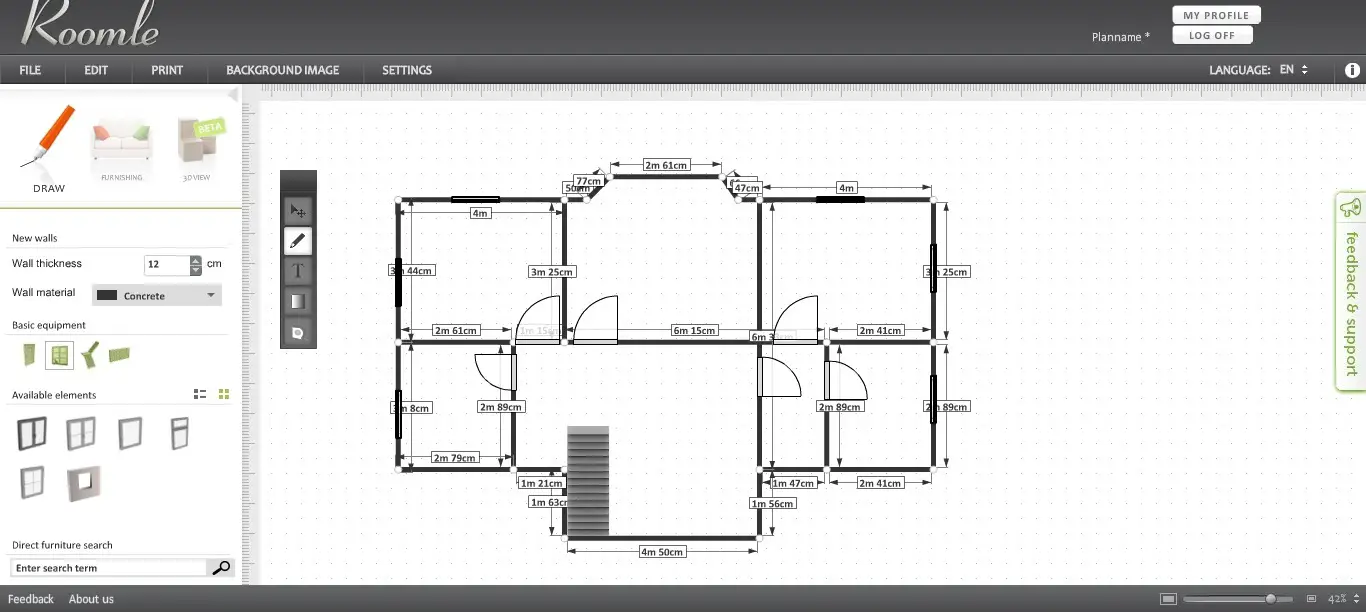Click the Concrete dark color swatch
Image resolution: width=1366 pixels, height=612 pixels.
click(x=107, y=295)
